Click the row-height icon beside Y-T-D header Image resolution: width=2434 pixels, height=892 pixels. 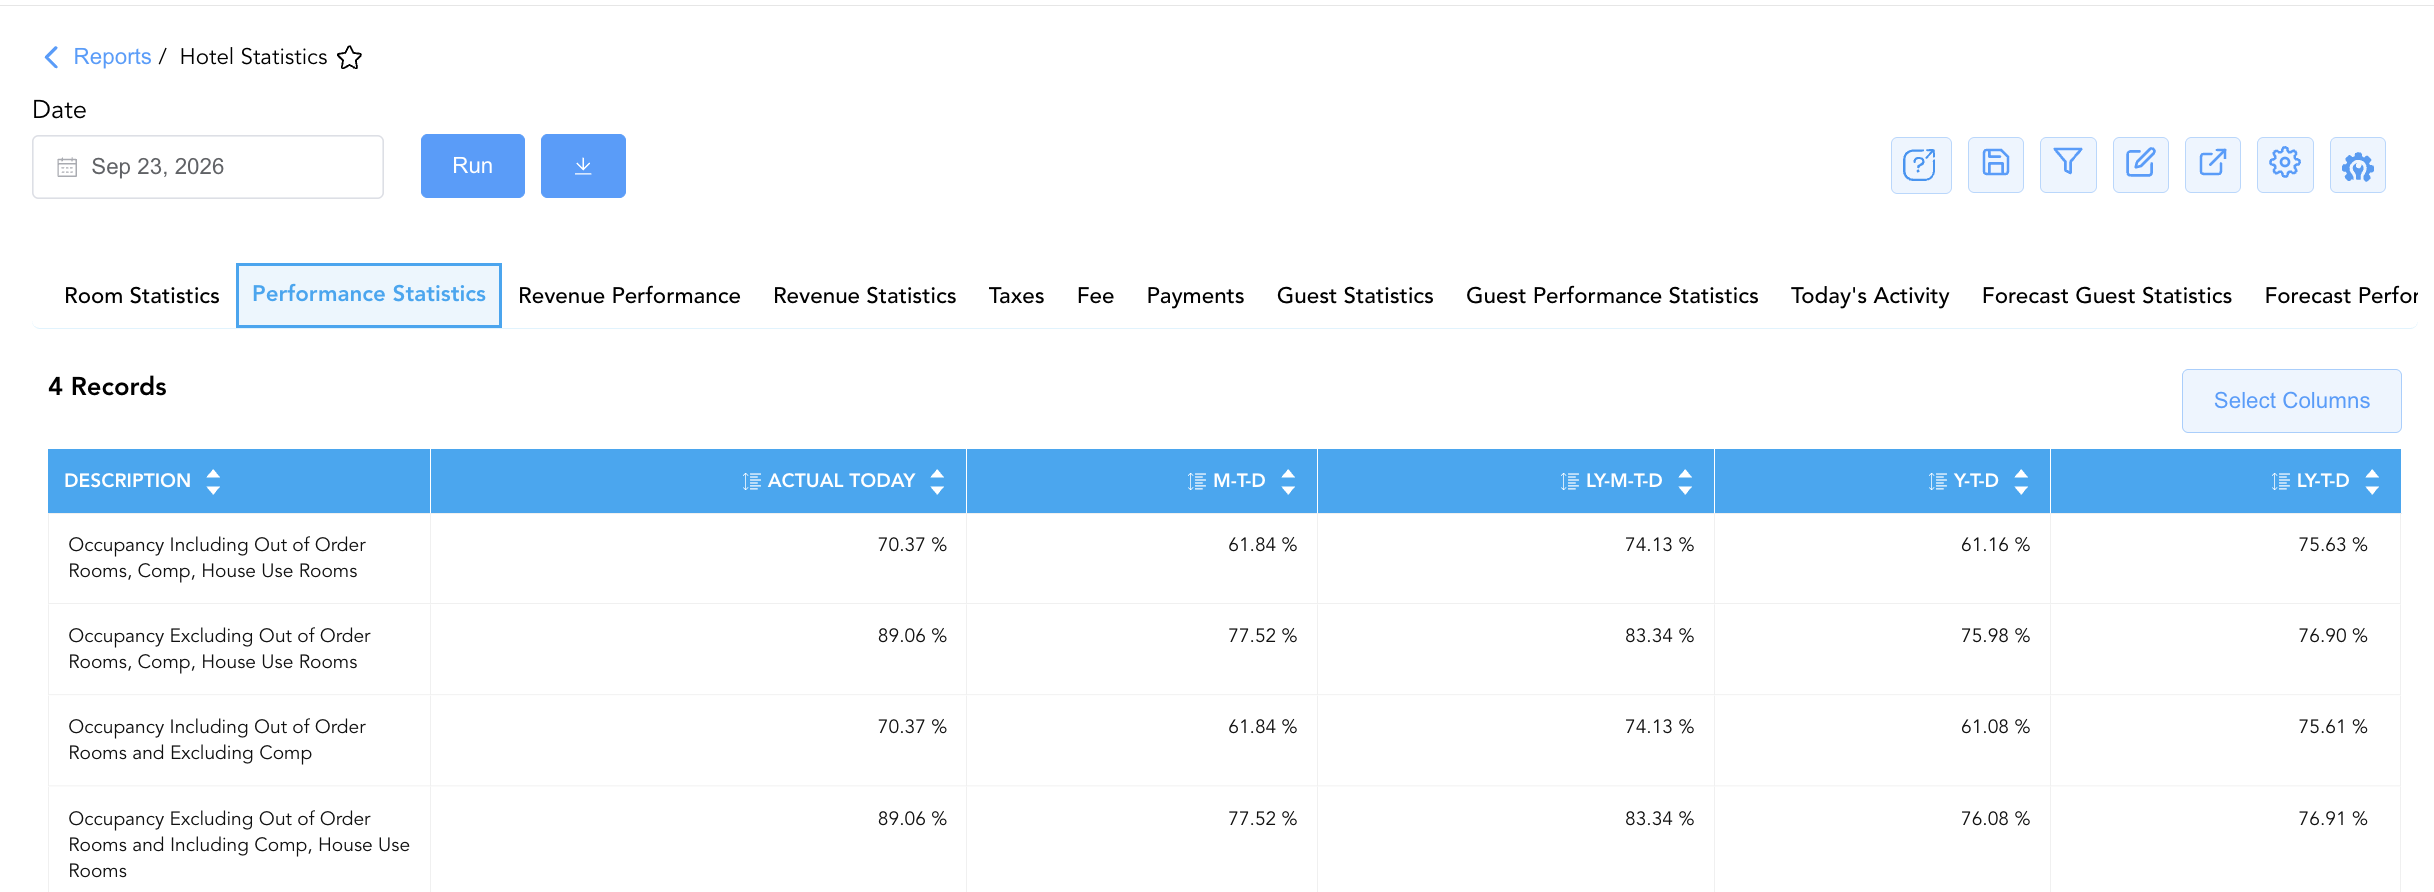click(1938, 481)
